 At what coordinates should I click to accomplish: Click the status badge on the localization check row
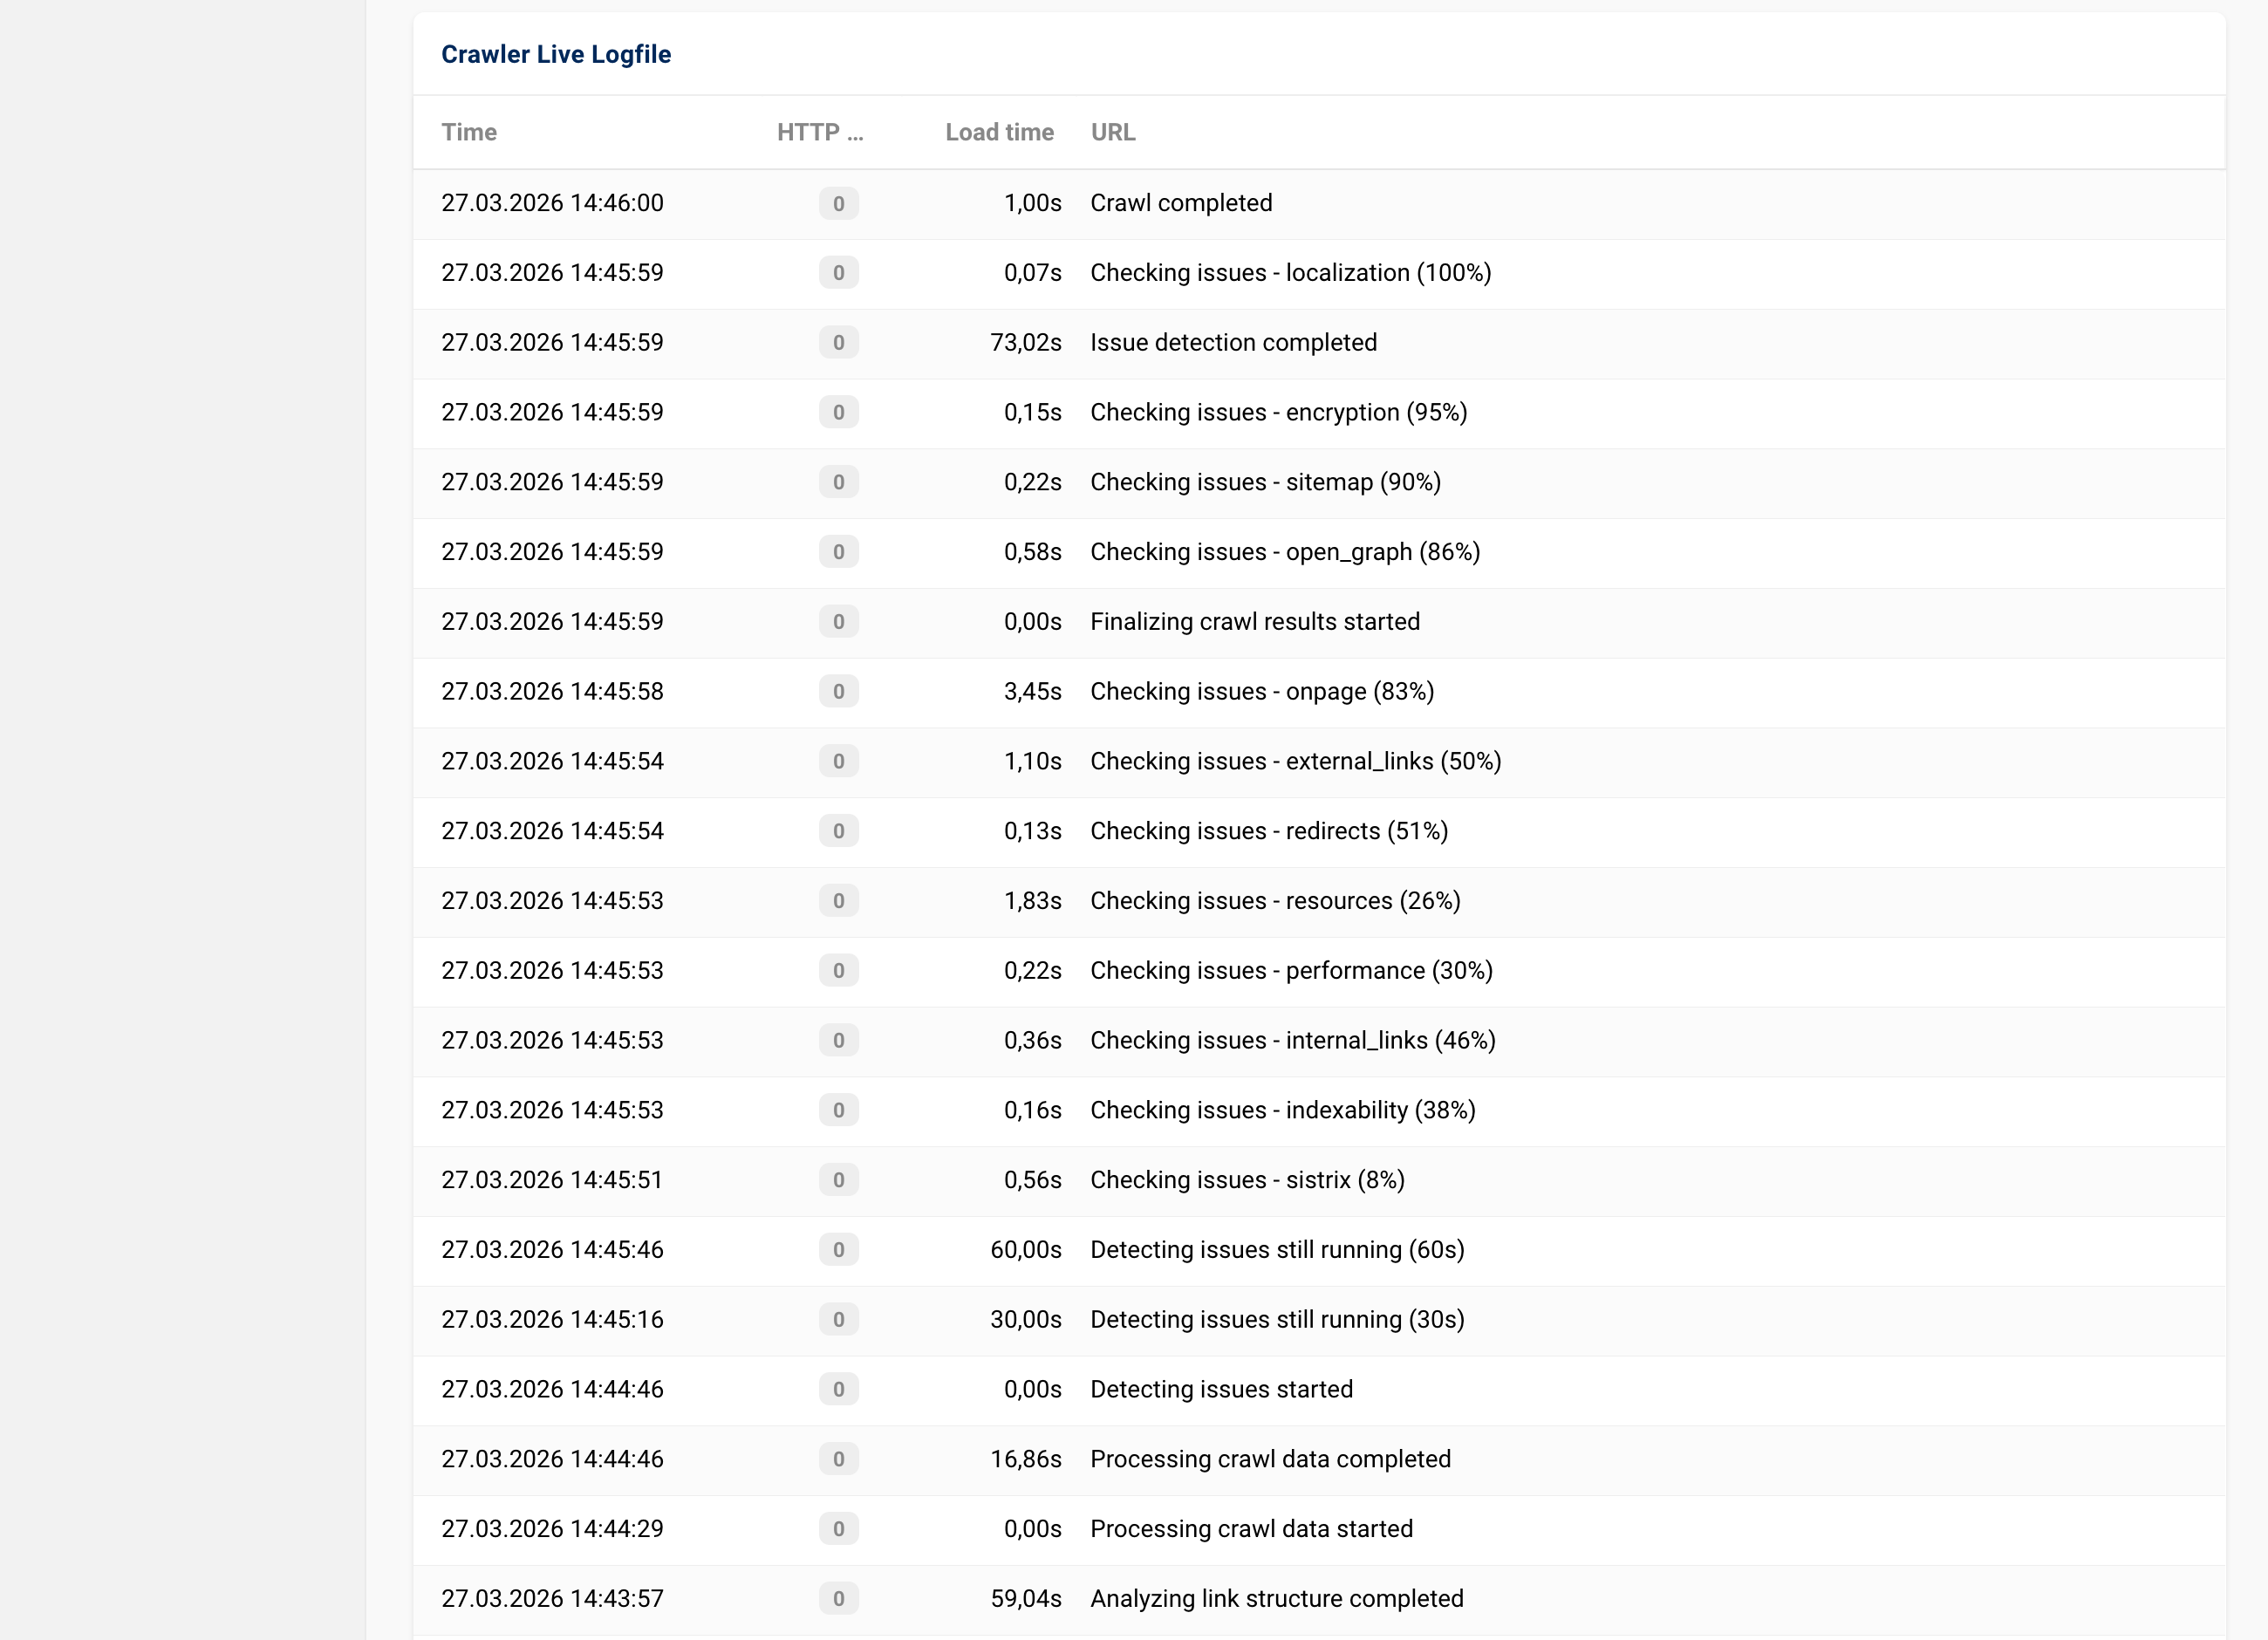(838, 272)
